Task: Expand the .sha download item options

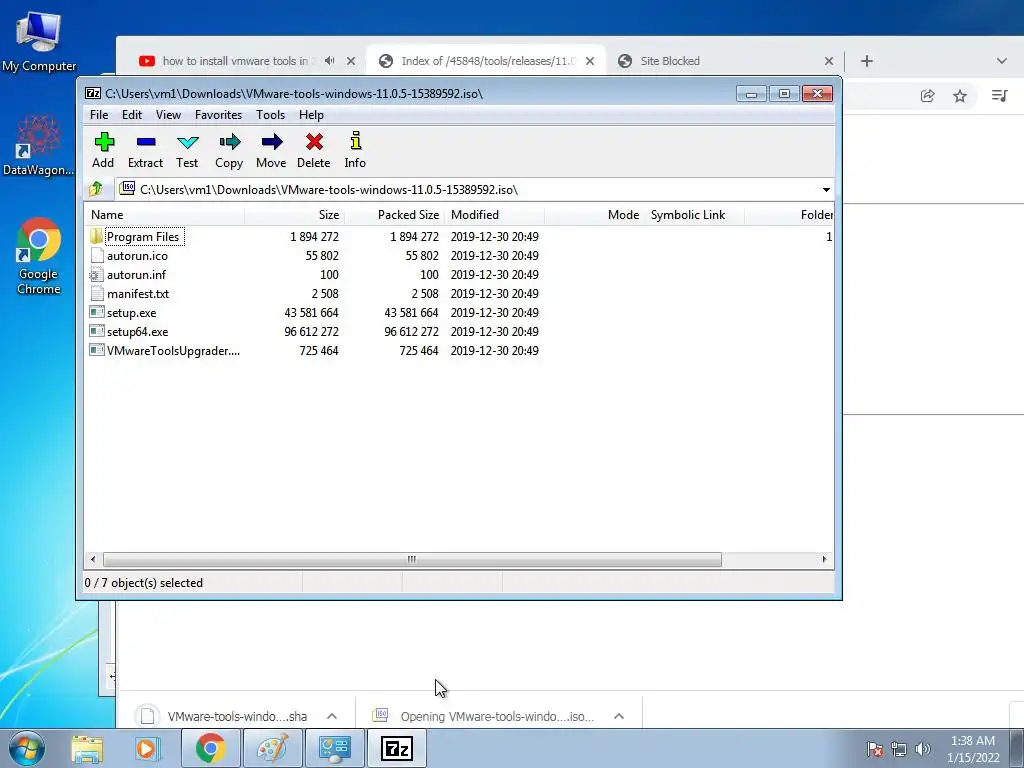Action: coord(332,716)
